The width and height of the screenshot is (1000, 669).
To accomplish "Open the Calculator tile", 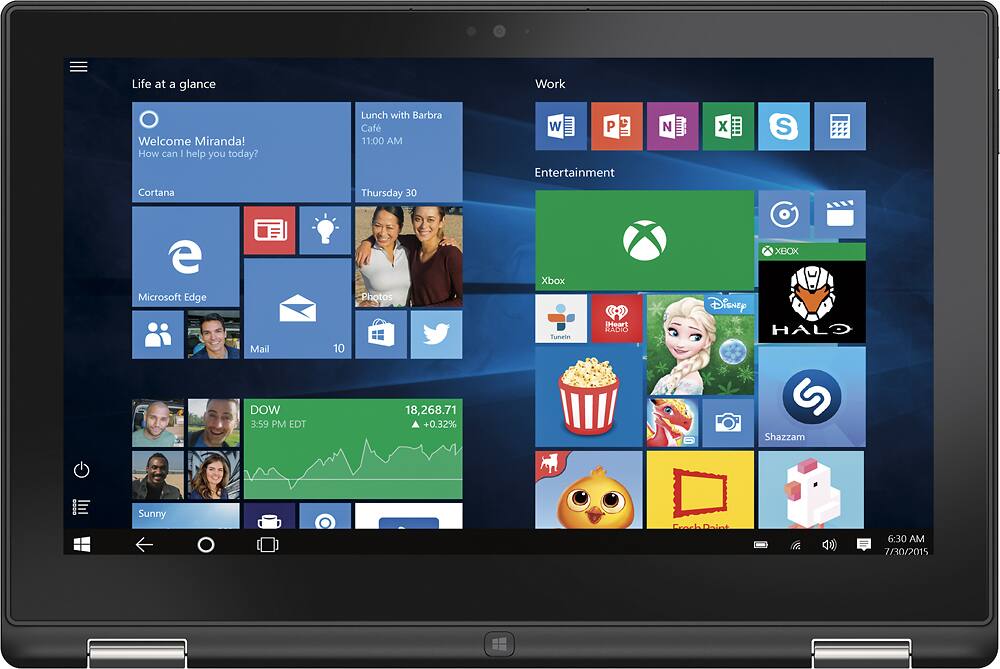I will pyautogui.click(x=840, y=126).
